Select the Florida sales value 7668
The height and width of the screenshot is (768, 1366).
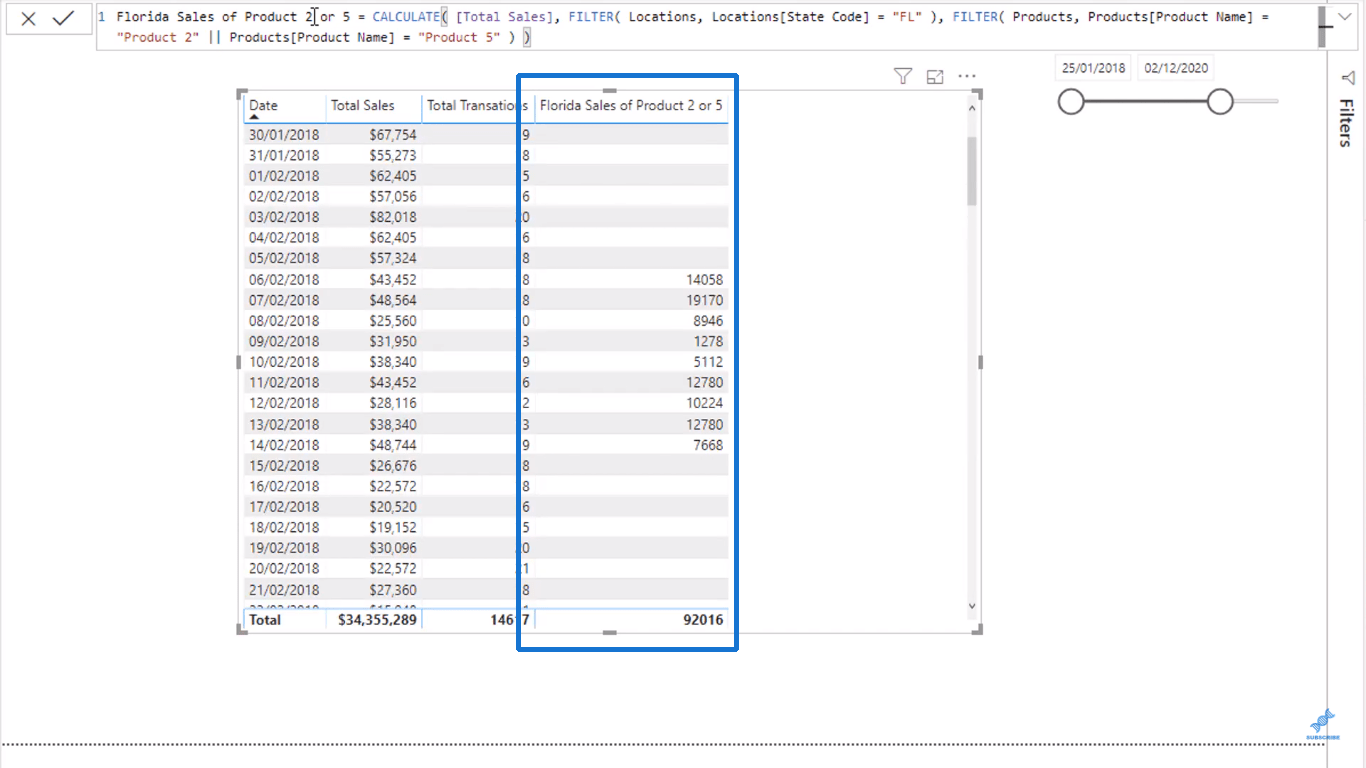(708, 445)
